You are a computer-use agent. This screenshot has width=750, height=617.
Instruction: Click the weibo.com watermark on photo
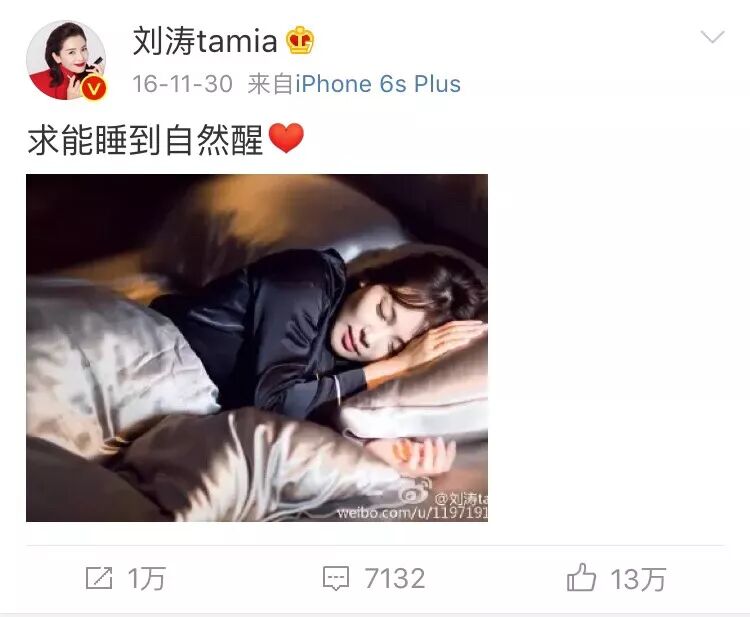pyautogui.click(x=412, y=513)
